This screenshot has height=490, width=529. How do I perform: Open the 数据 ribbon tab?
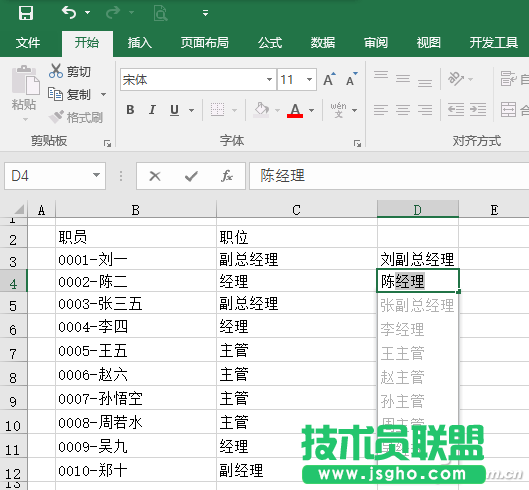(323, 43)
